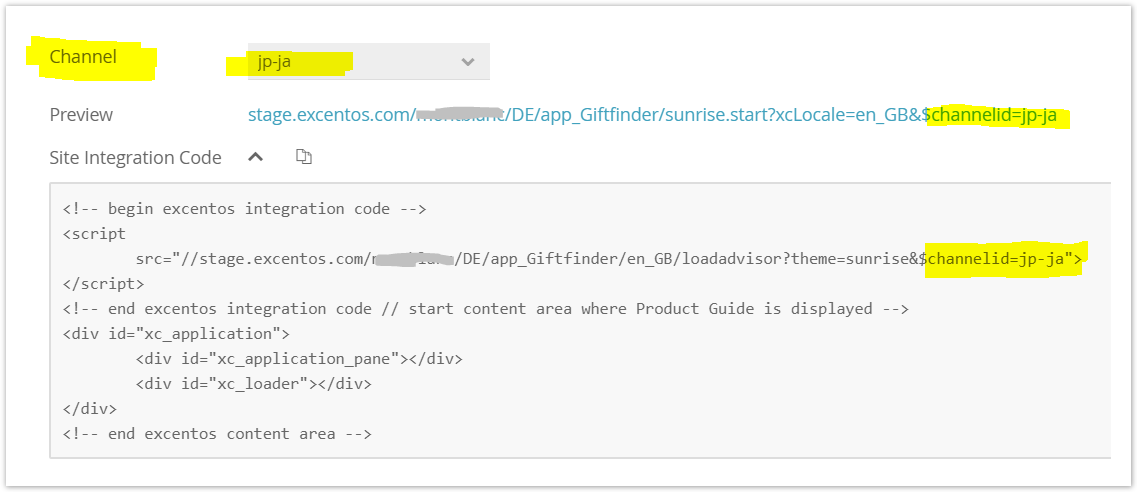
Task: Click the Site Integration Code label
Action: click(136, 157)
